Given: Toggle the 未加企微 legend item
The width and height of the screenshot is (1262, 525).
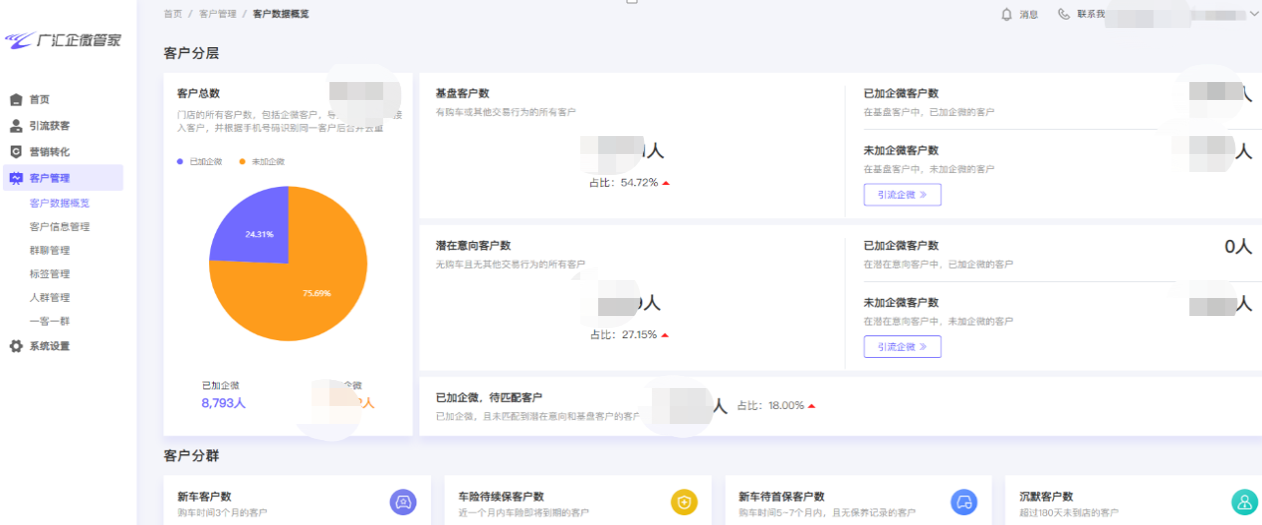Looking at the screenshot, I should coord(261,161).
